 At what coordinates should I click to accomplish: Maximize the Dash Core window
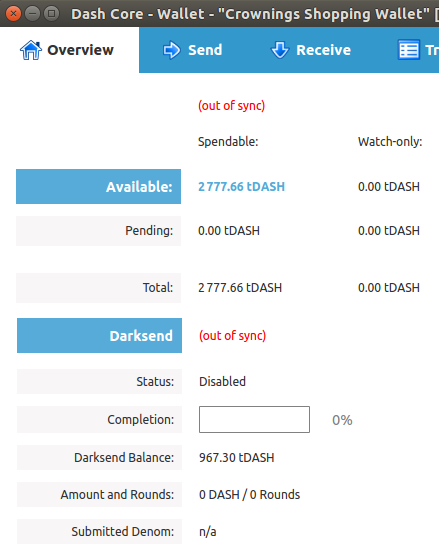tap(52, 14)
